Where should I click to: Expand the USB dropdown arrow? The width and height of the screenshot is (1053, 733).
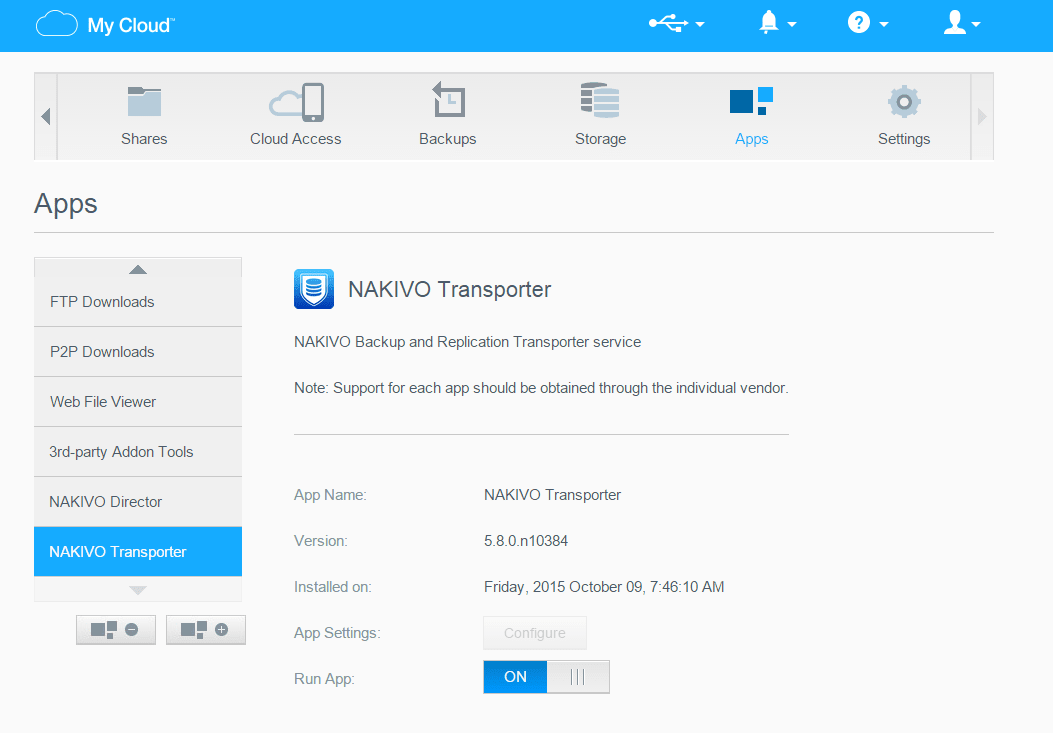tap(700, 24)
